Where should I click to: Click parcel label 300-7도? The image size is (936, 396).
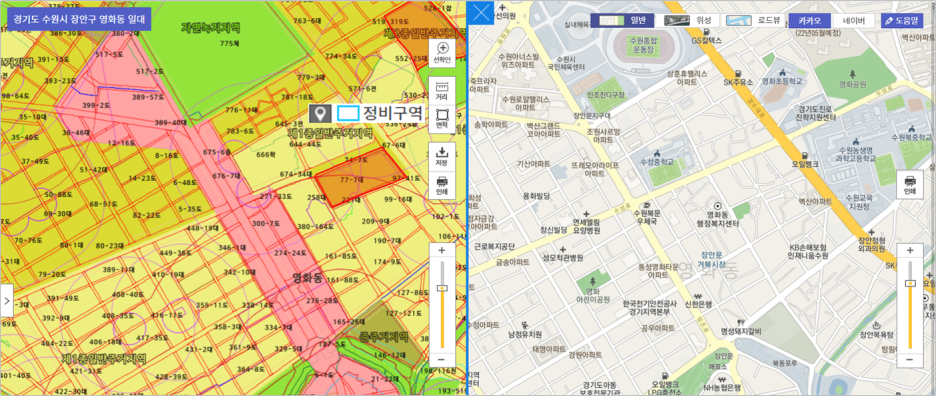(266, 223)
